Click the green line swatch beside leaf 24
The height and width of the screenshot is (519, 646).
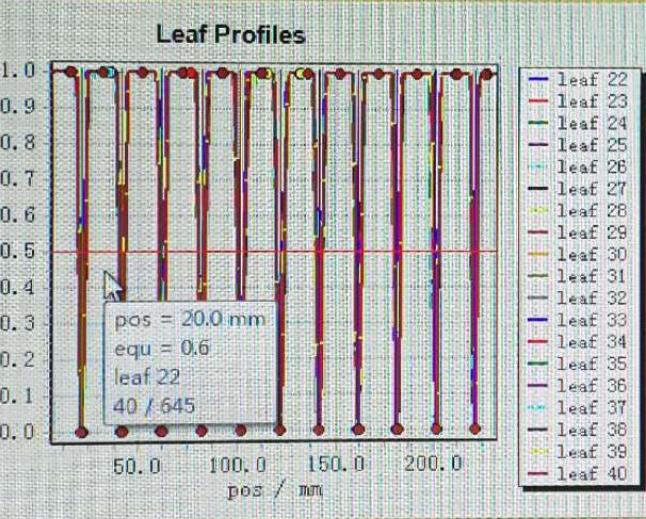[x=538, y=123]
